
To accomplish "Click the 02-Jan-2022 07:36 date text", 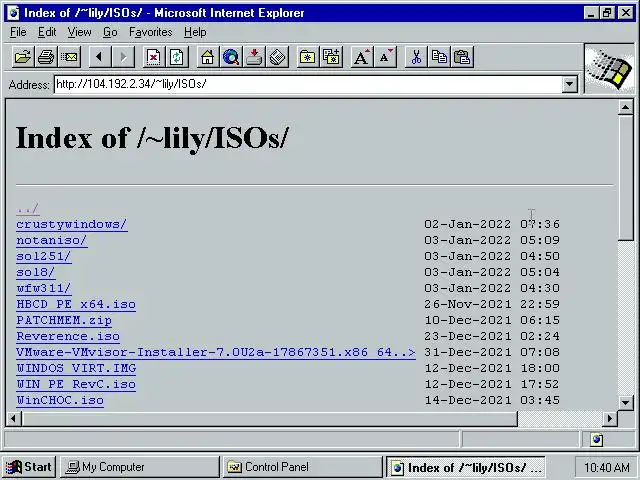I will coord(492,224).
